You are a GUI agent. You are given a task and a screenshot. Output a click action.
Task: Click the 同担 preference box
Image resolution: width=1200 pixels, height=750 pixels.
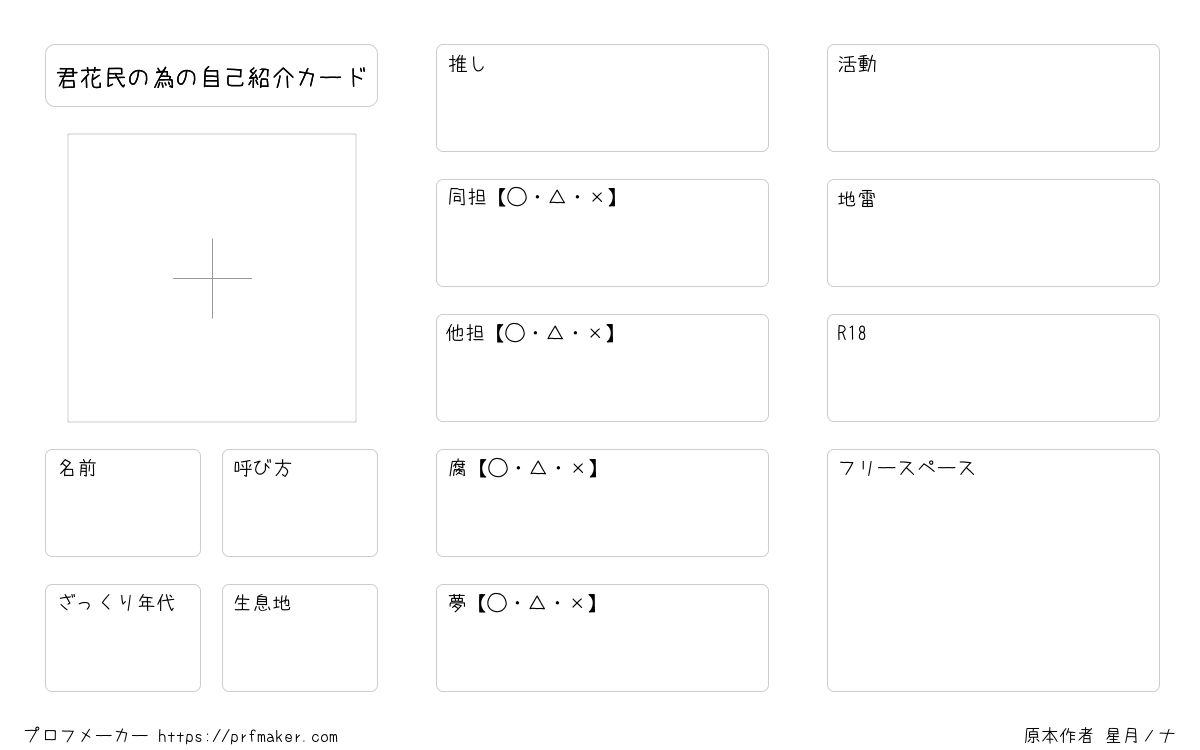602,233
